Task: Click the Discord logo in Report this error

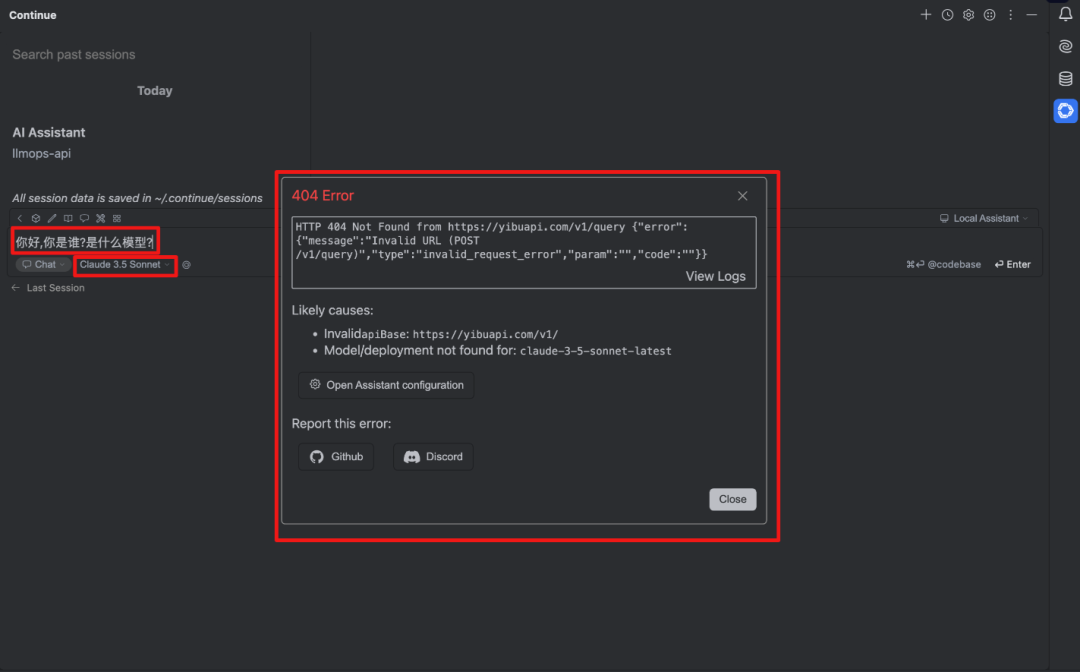Action: pyautogui.click(x=412, y=456)
